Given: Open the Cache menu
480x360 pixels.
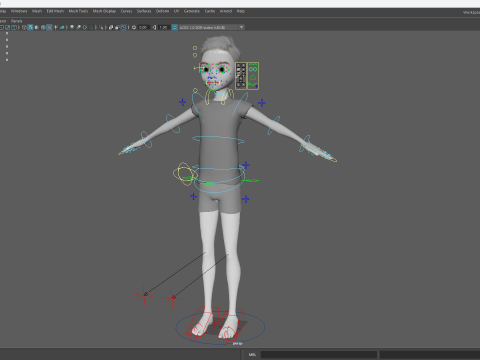Looking at the screenshot, I should click(210, 11).
